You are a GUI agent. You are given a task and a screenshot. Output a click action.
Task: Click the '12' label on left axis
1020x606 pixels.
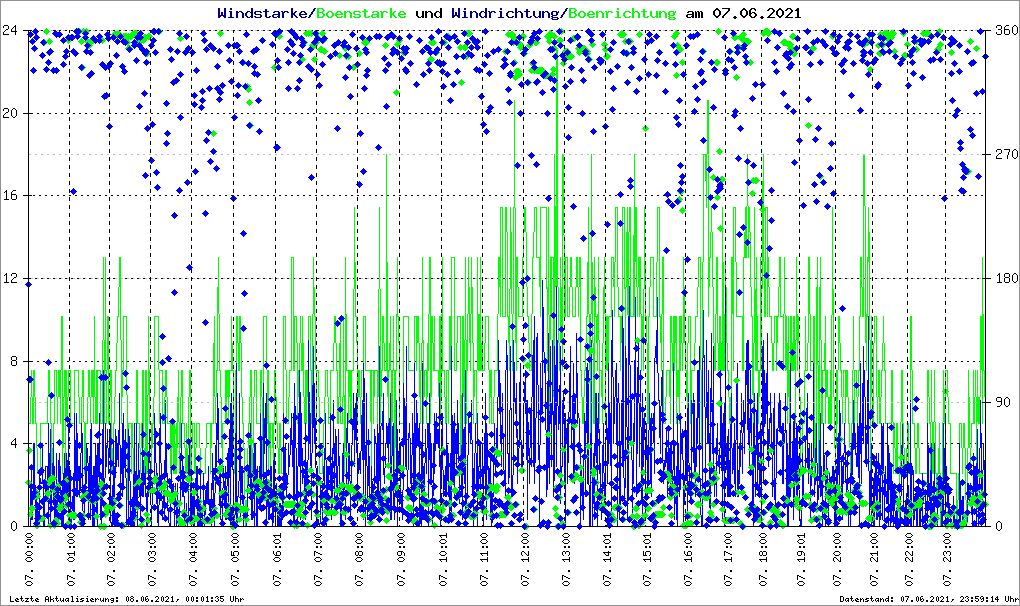(x=12, y=279)
